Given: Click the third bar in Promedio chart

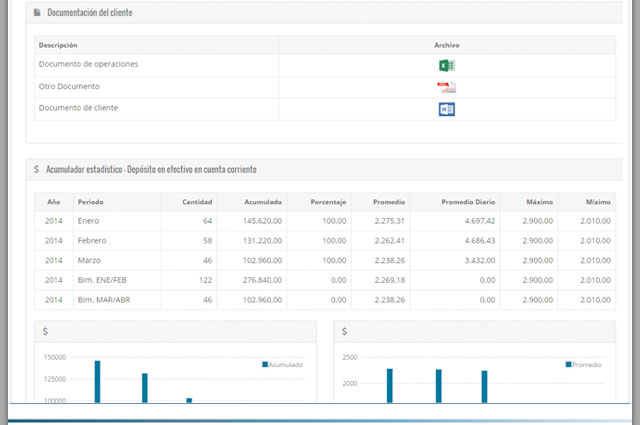Looking at the screenshot, I should pyautogui.click(x=484, y=387).
